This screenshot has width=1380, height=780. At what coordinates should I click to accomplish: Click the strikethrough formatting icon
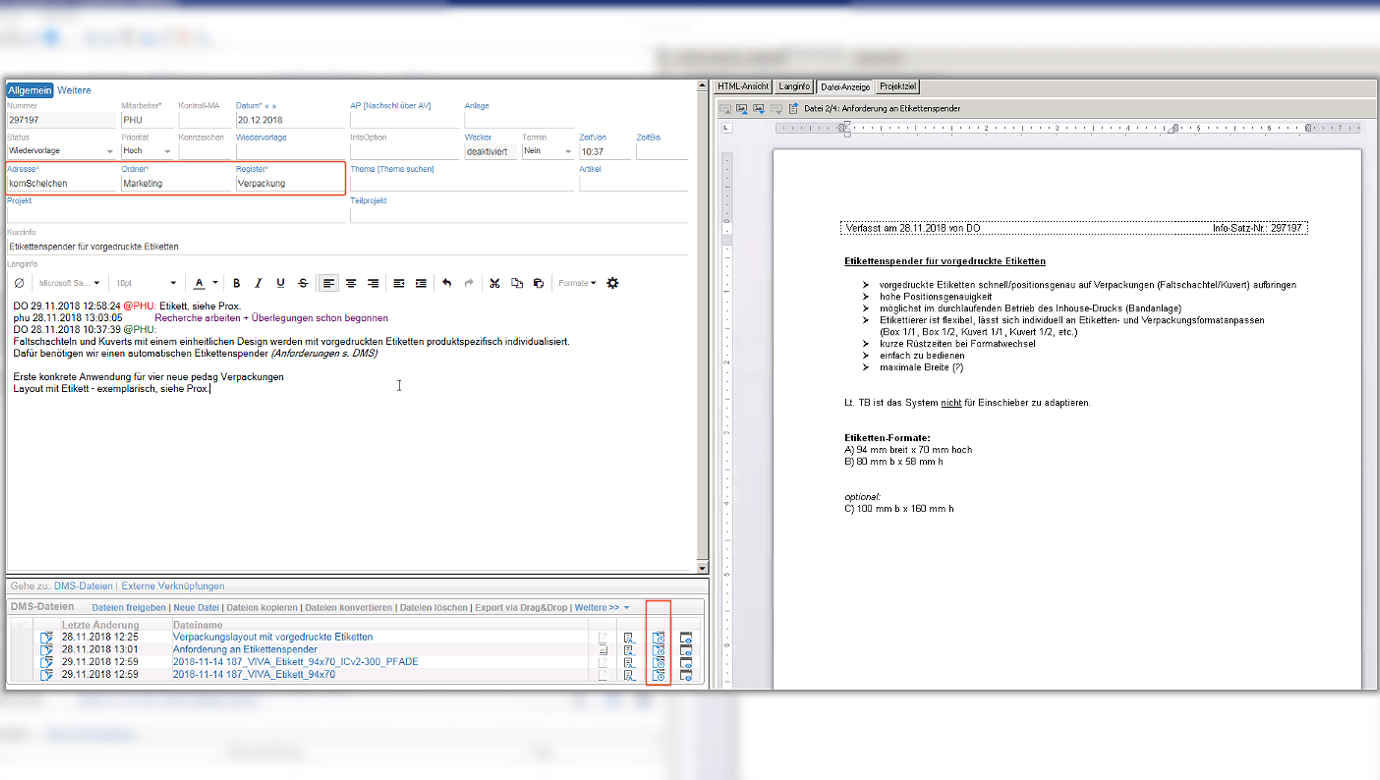(303, 283)
